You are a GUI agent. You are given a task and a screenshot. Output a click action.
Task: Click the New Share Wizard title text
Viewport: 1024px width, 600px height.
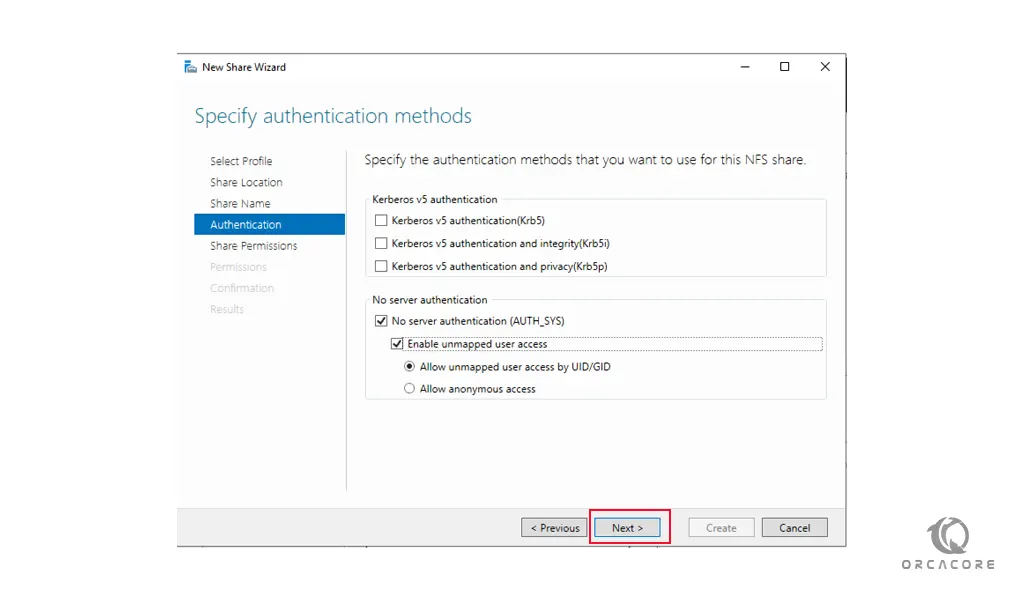pyautogui.click(x=244, y=67)
